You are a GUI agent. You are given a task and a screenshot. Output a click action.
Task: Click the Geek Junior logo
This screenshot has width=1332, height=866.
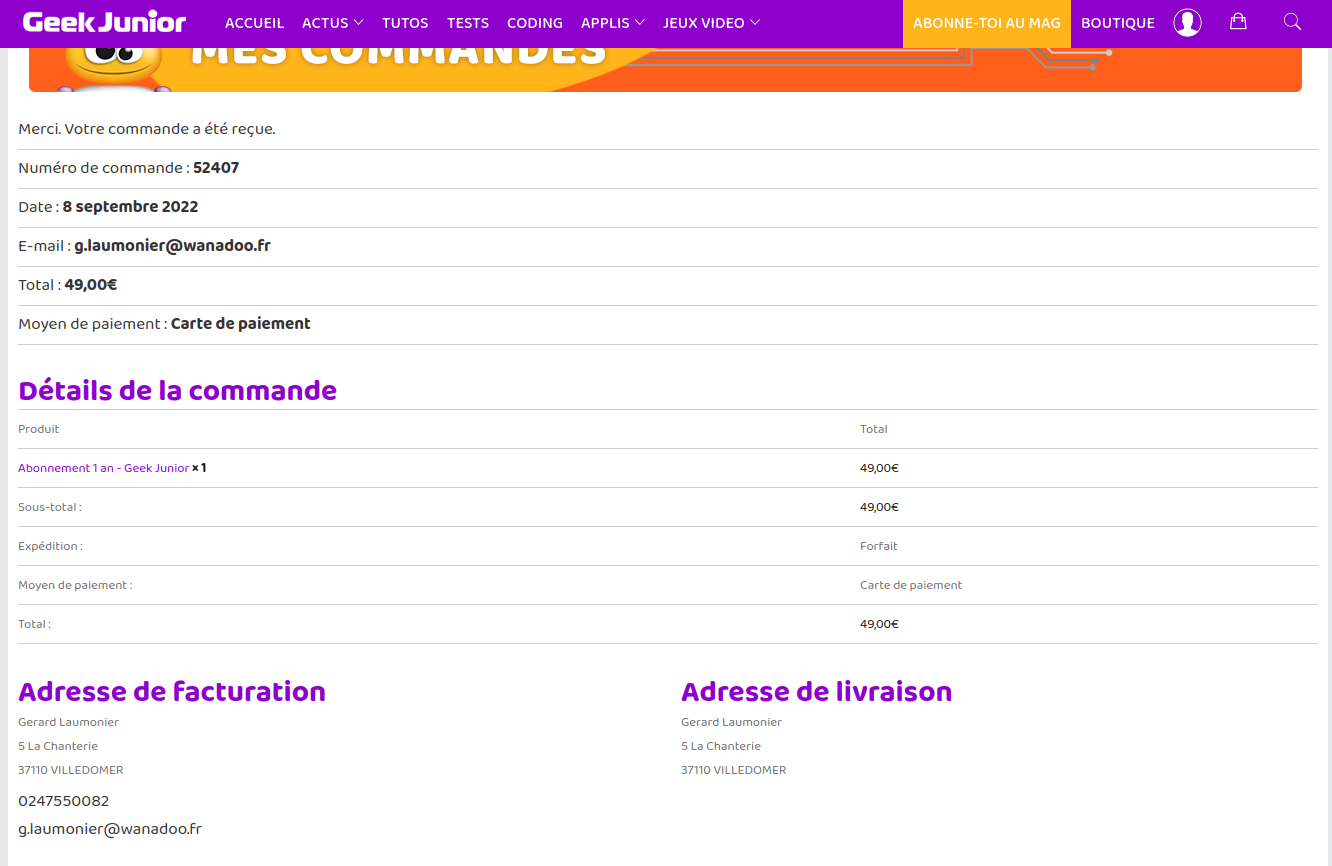[x=104, y=22]
